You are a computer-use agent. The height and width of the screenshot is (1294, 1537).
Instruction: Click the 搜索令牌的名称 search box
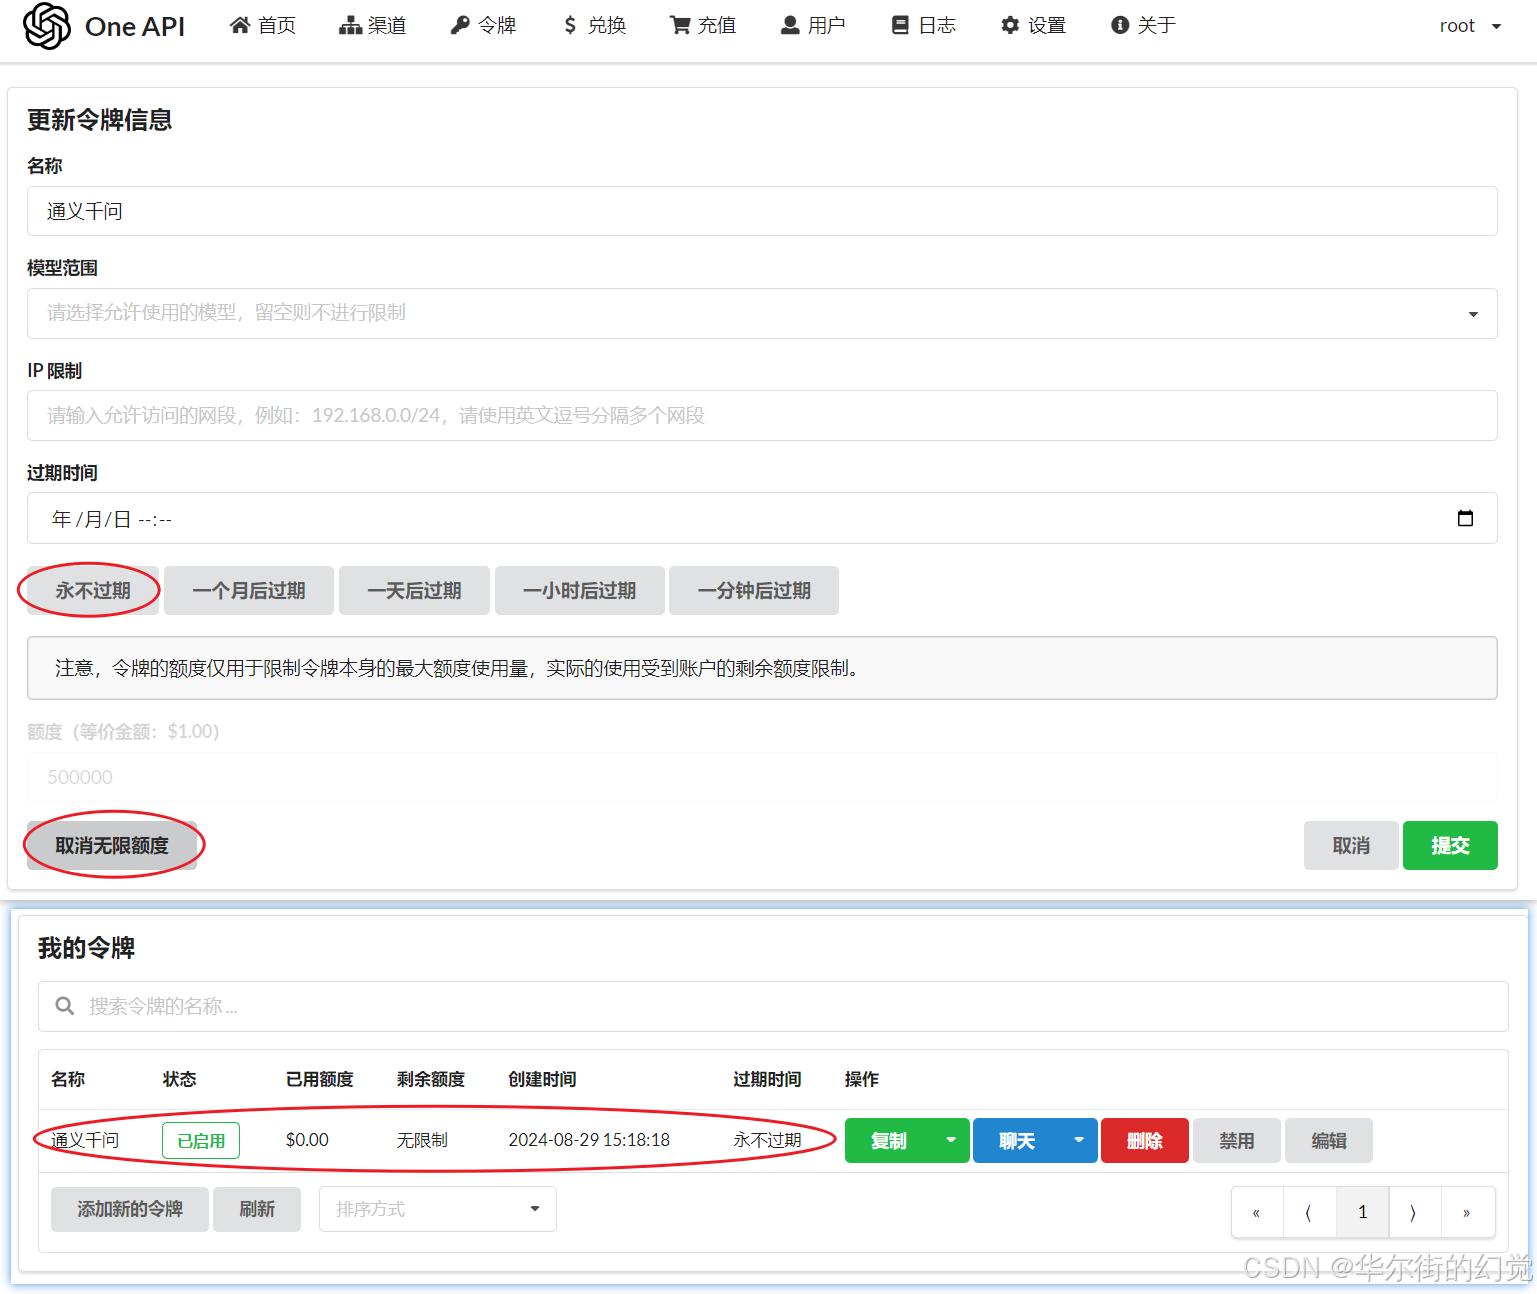click(773, 1006)
